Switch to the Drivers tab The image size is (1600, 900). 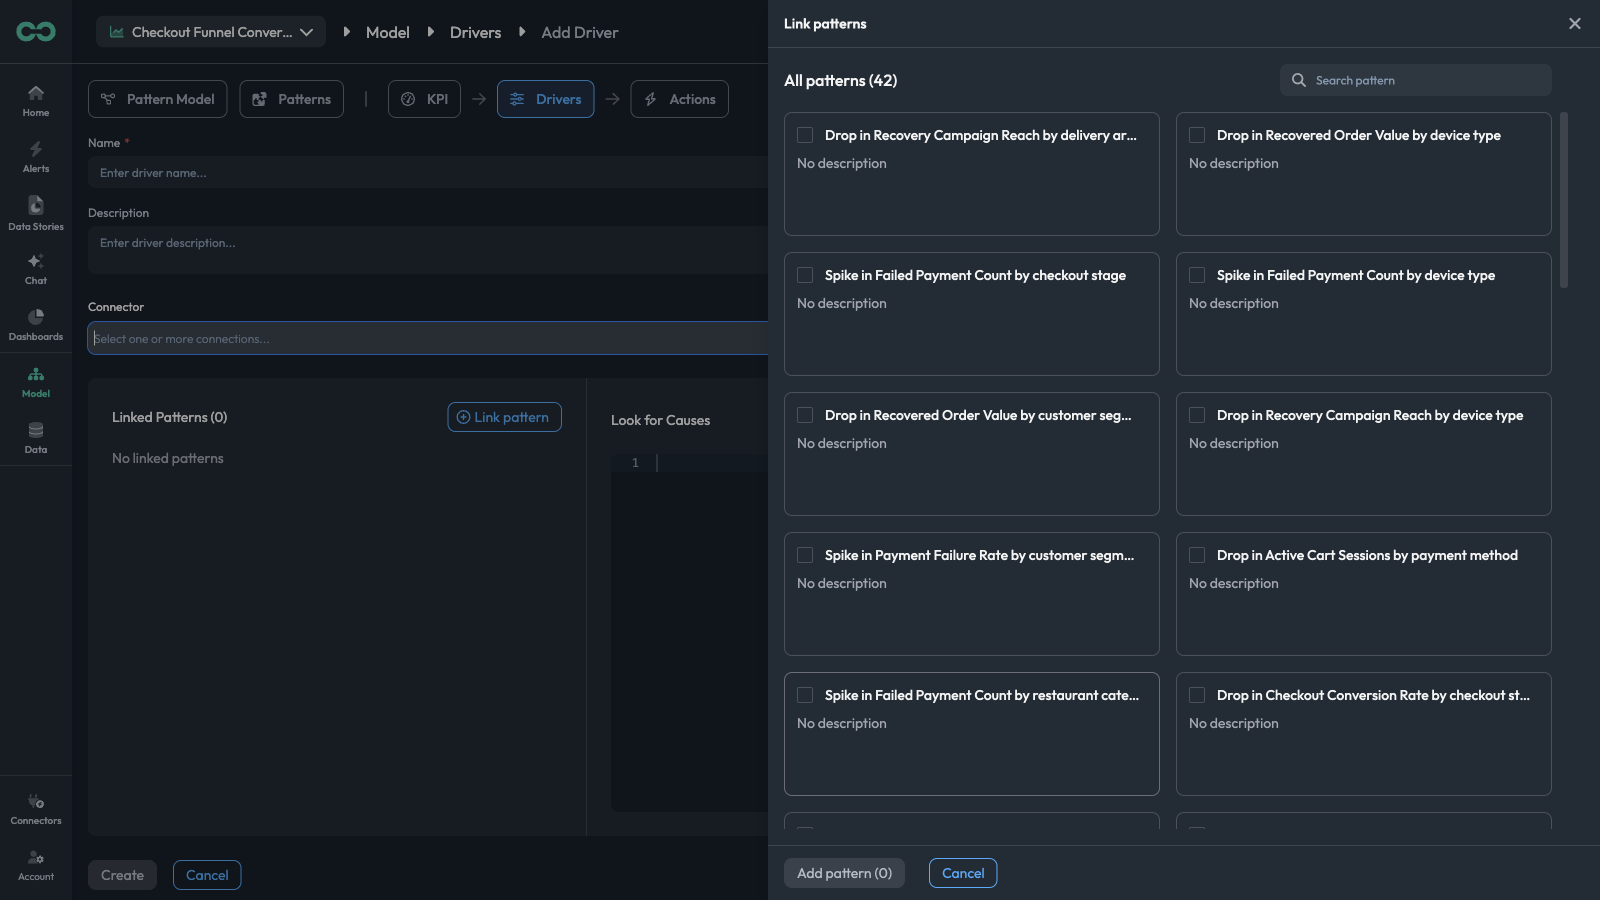point(546,99)
